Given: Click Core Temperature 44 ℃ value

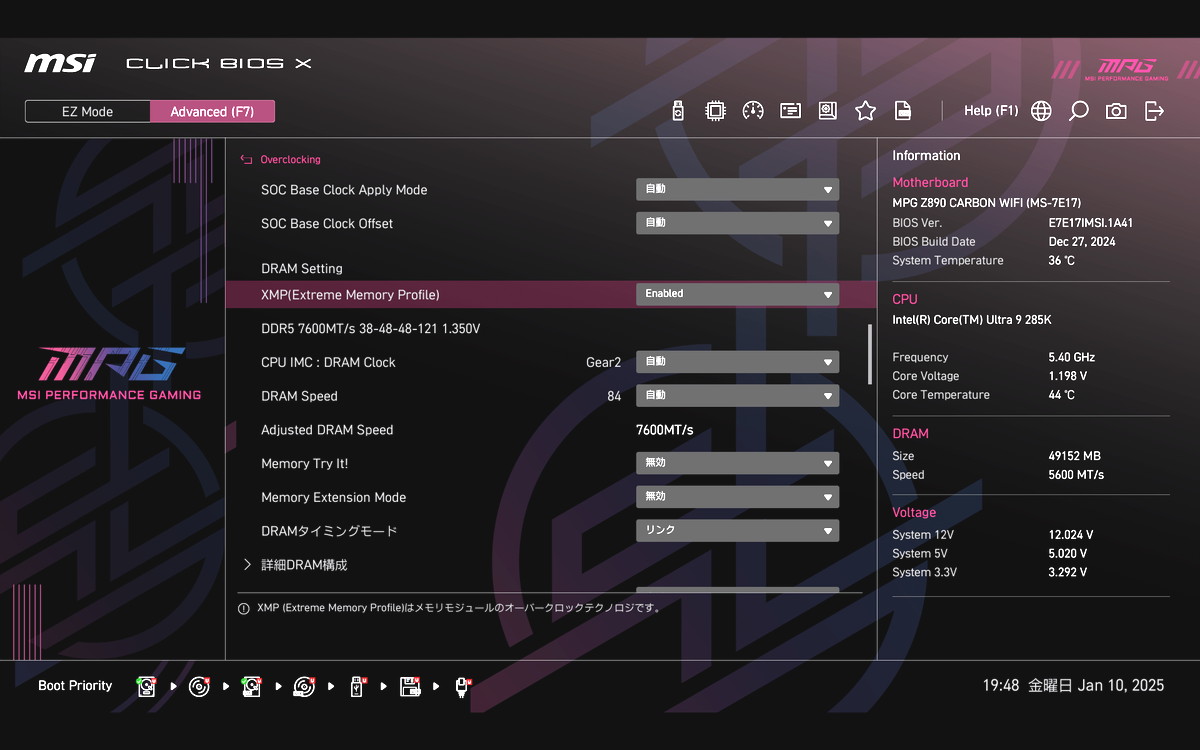Looking at the screenshot, I should click(1062, 395).
